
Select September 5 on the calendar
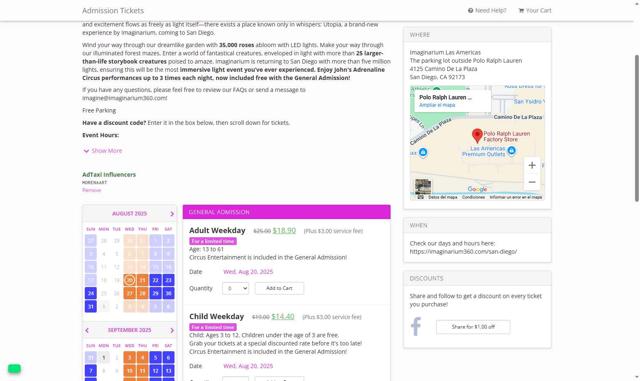156,357
